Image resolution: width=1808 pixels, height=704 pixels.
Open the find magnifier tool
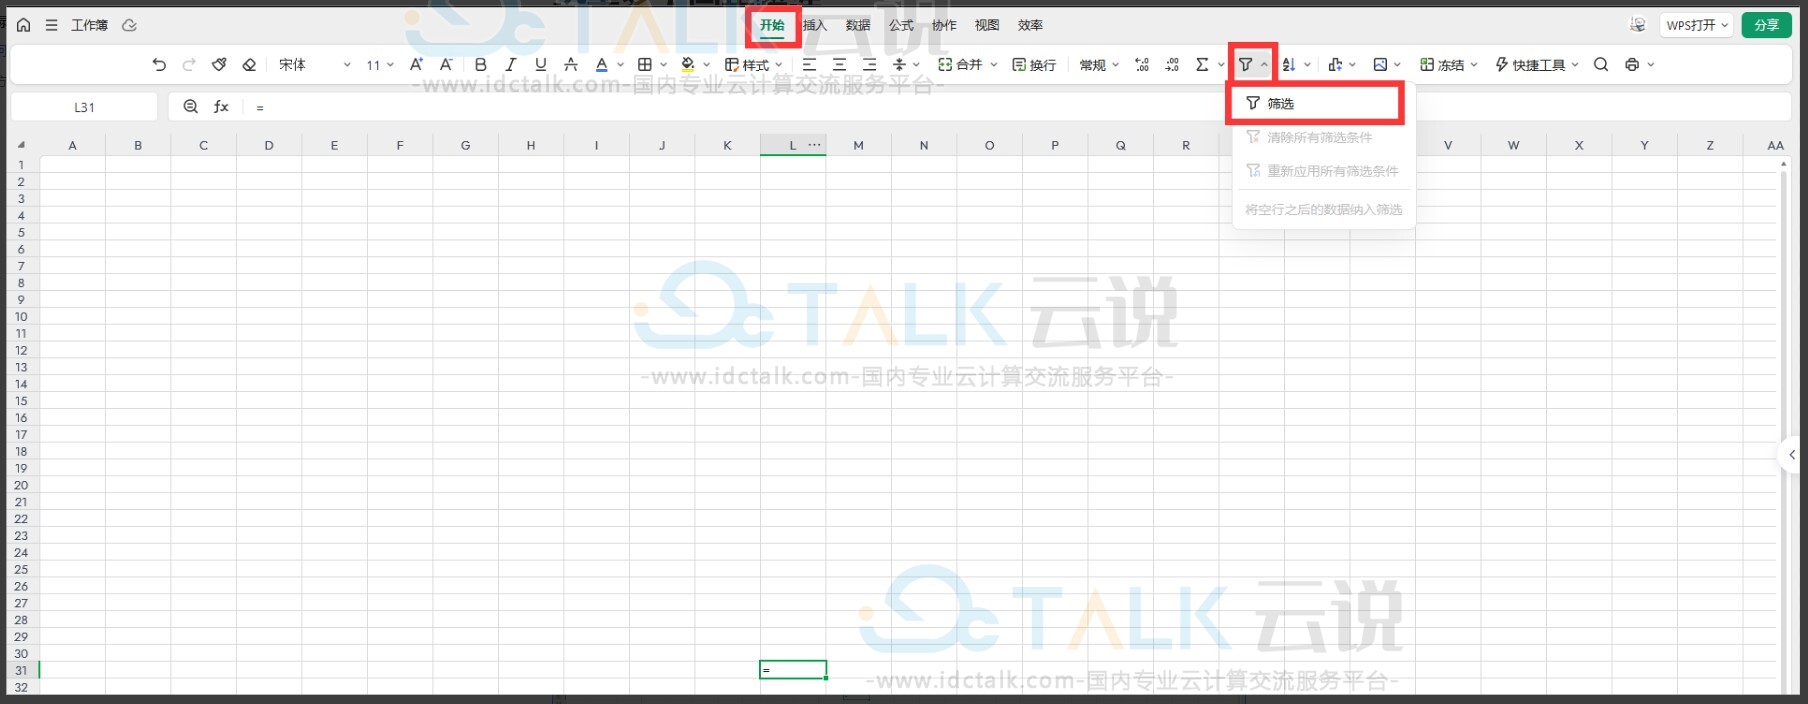click(x=1601, y=65)
